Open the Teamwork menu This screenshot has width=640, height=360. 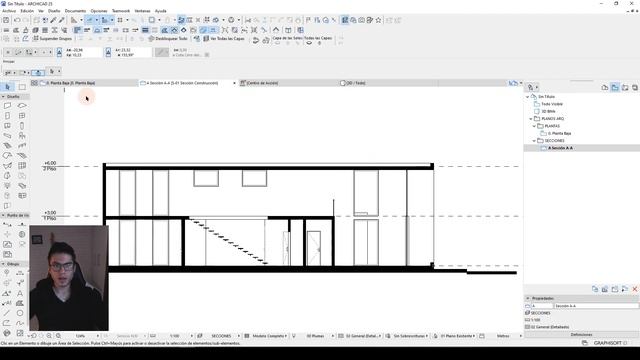(x=121, y=11)
